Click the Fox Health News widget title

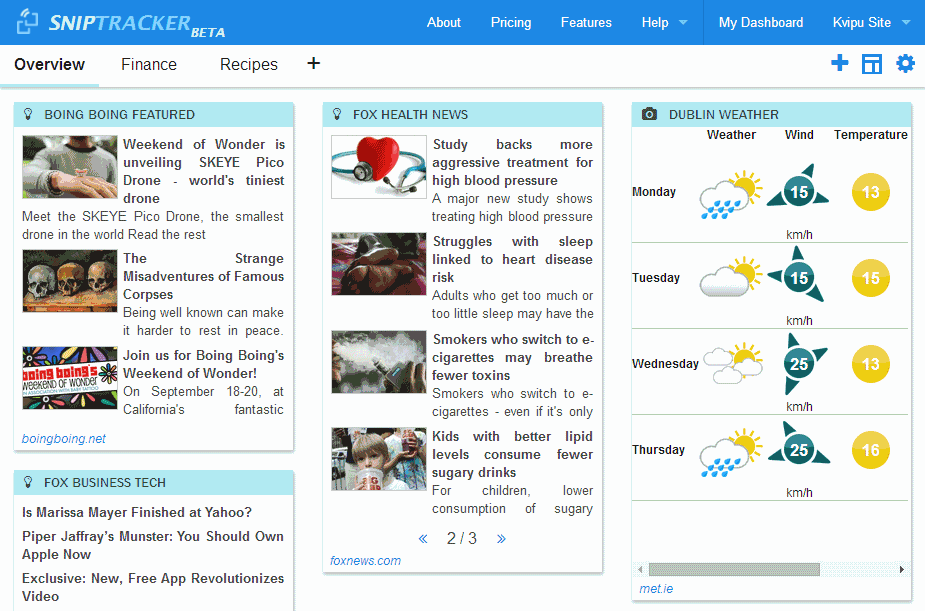[411, 114]
